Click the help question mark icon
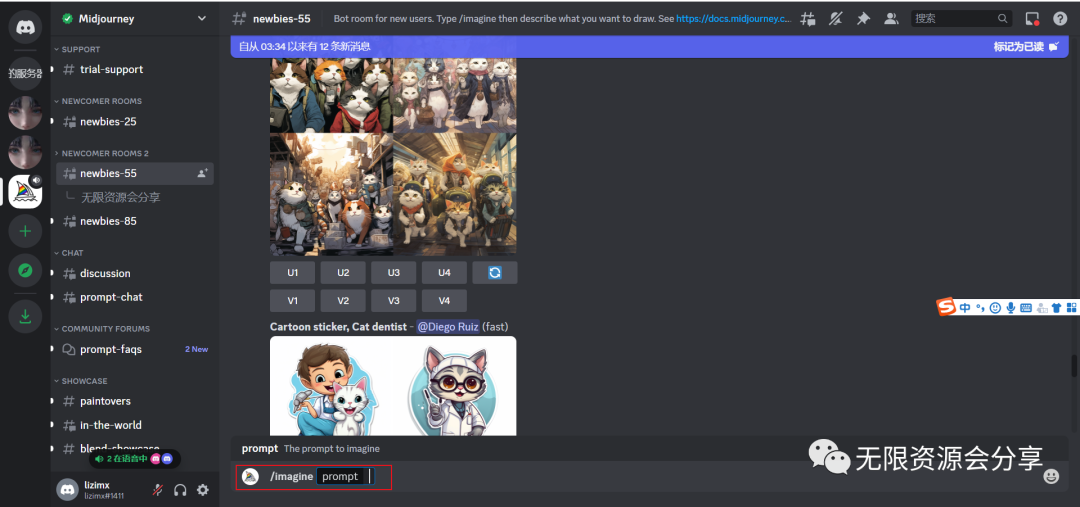The image size is (1080, 507). coord(1060,18)
